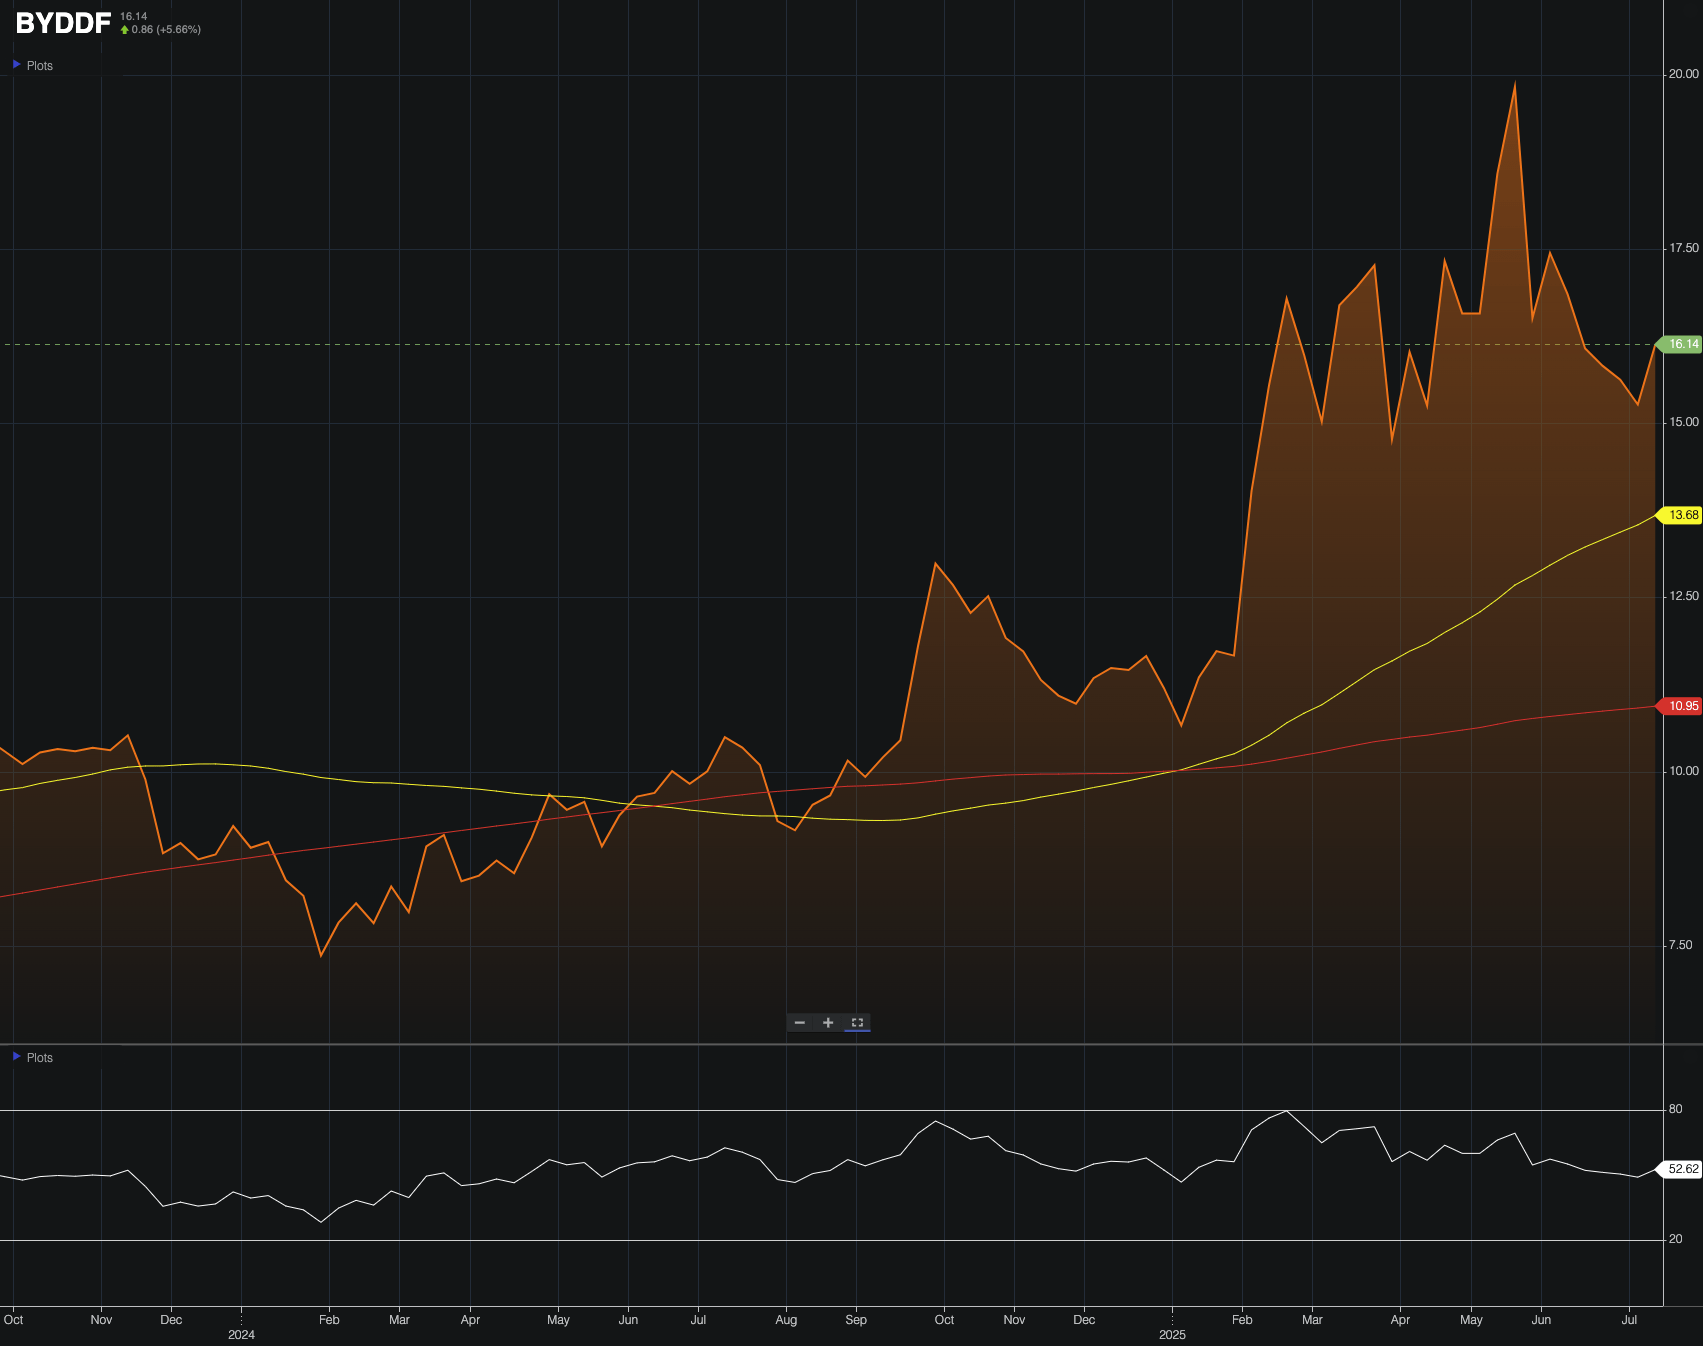Select the yellow 13.68 price label
This screenshot has height=1346, width=1703.
(1681, 515)
